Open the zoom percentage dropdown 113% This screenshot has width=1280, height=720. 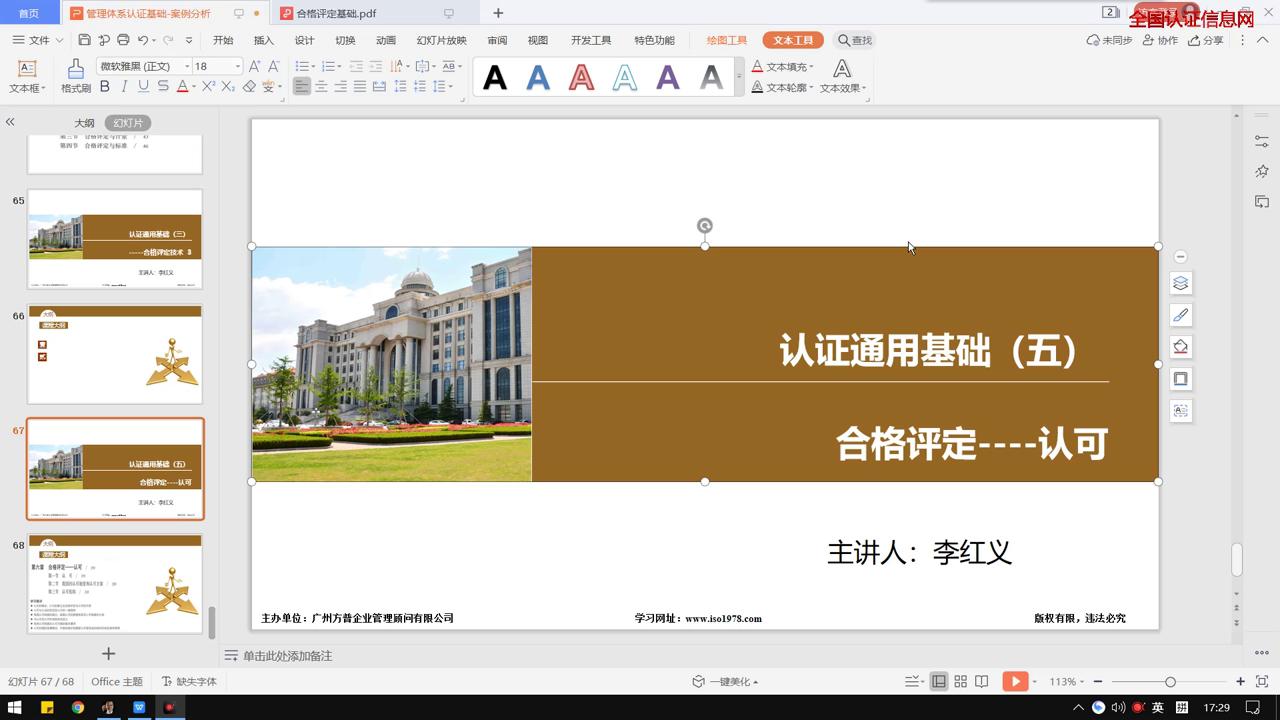point(1066,681)
